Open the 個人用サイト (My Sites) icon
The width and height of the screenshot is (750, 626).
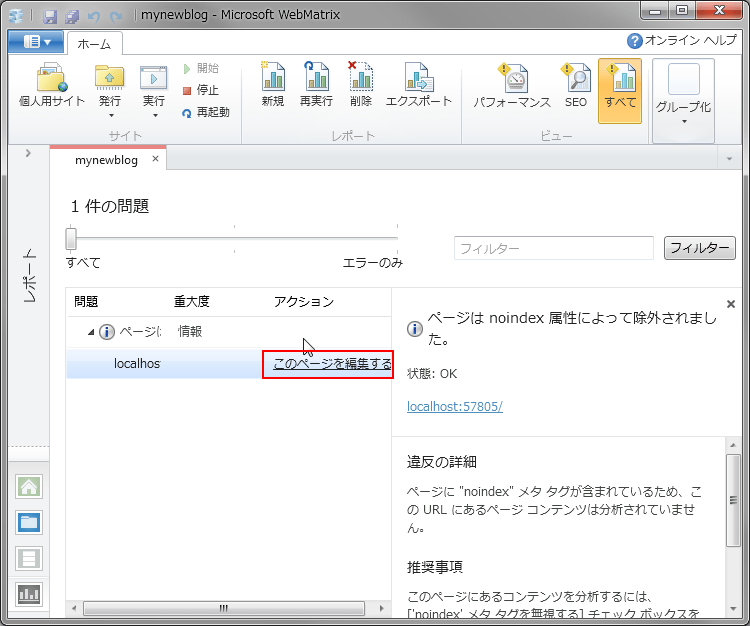coord(52,85)
